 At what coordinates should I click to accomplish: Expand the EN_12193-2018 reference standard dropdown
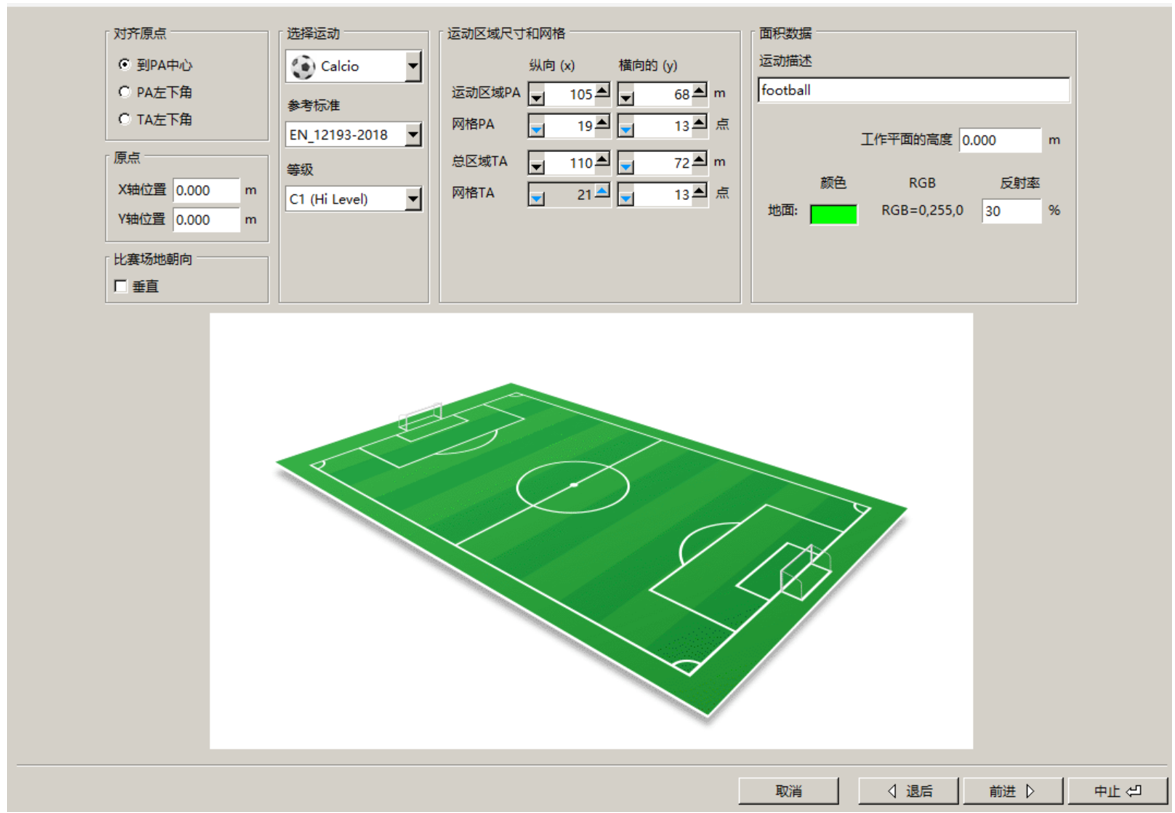[x=412, y=134]
